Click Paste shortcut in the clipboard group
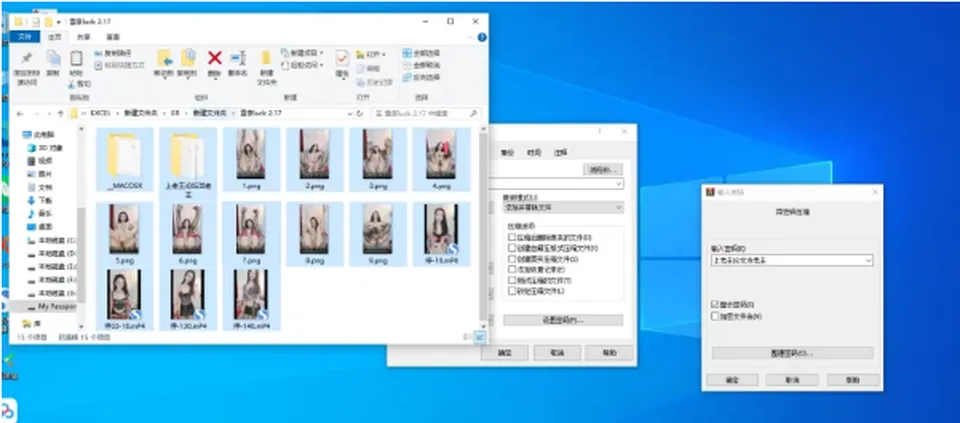Image resolution: width=960 pixels, height=423 pixels. pos(120,65)
